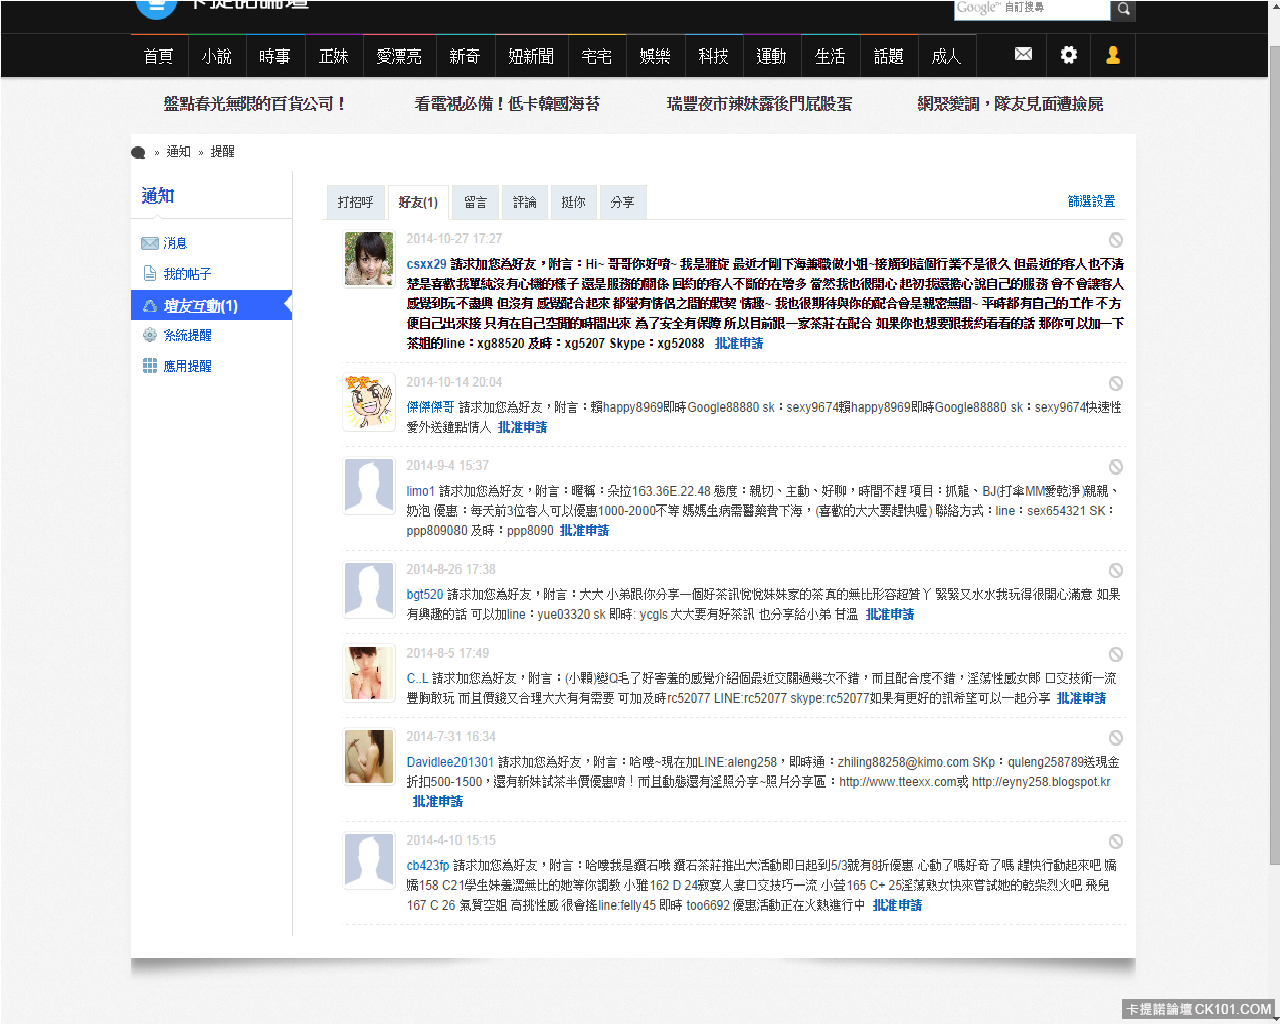Approve Davidlee201301's request via 批准申請

pyautogui.click(x=438, y=801)
